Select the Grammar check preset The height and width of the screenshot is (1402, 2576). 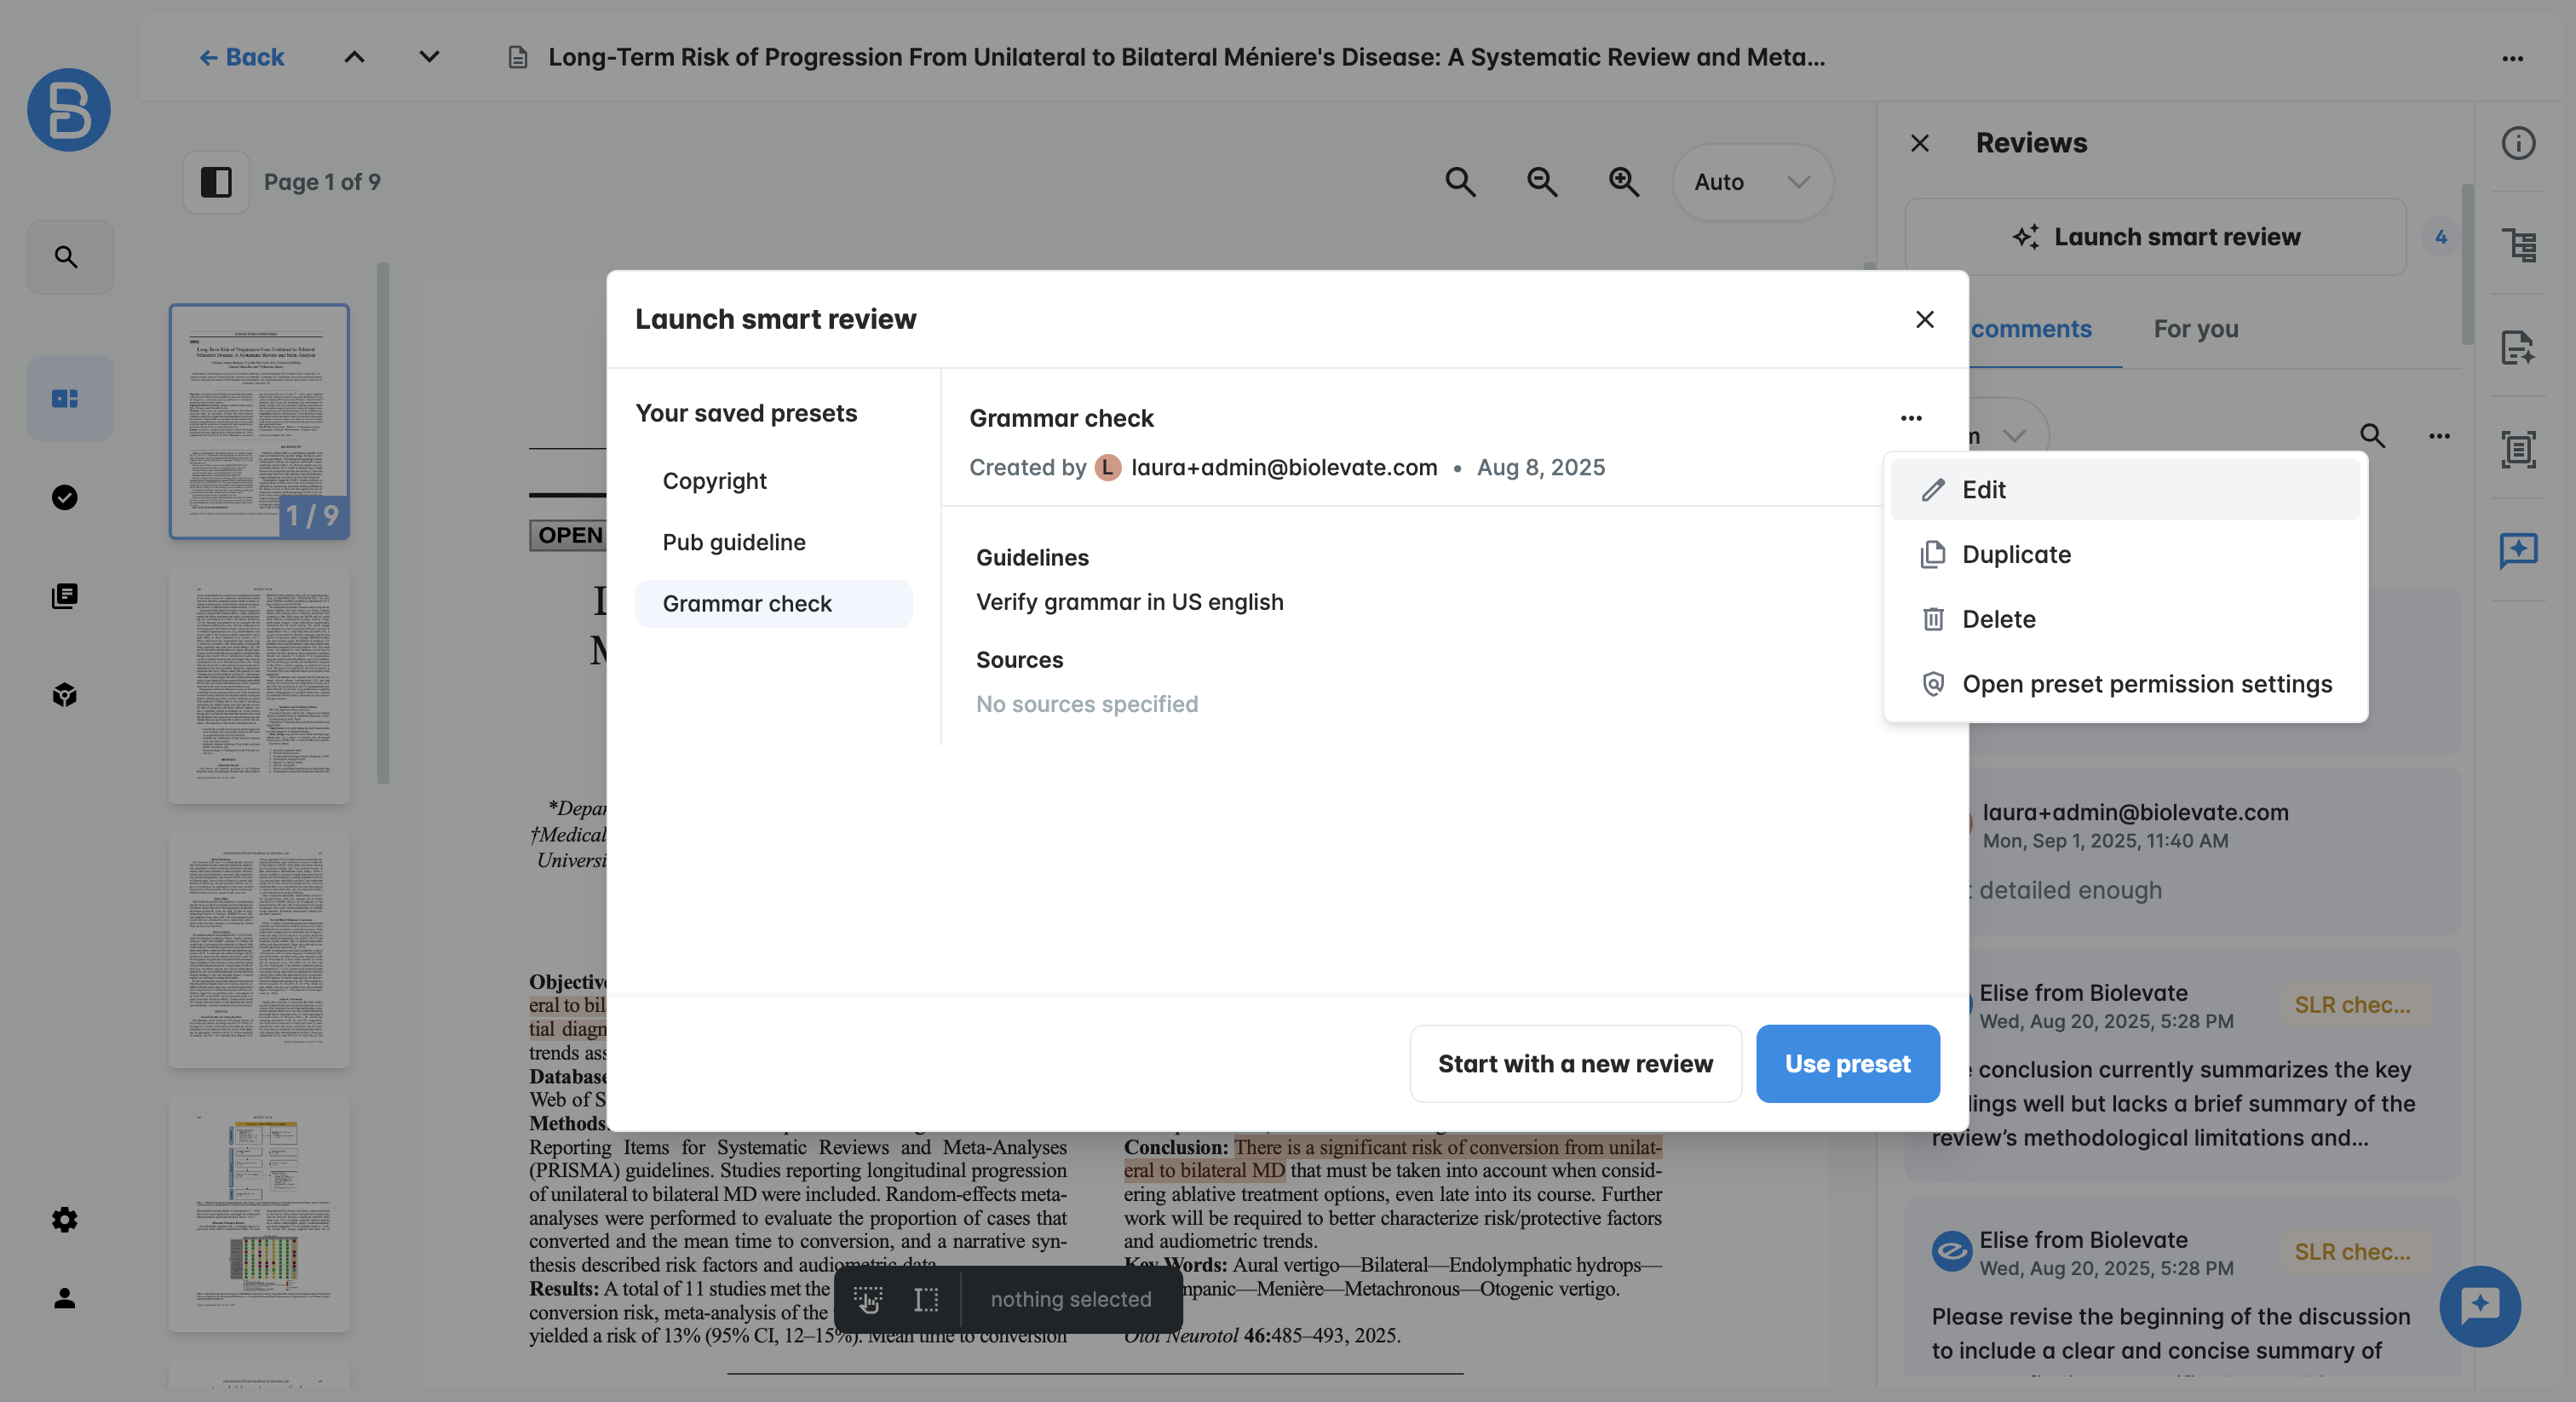pyautogui.click(x=773, y=604)
